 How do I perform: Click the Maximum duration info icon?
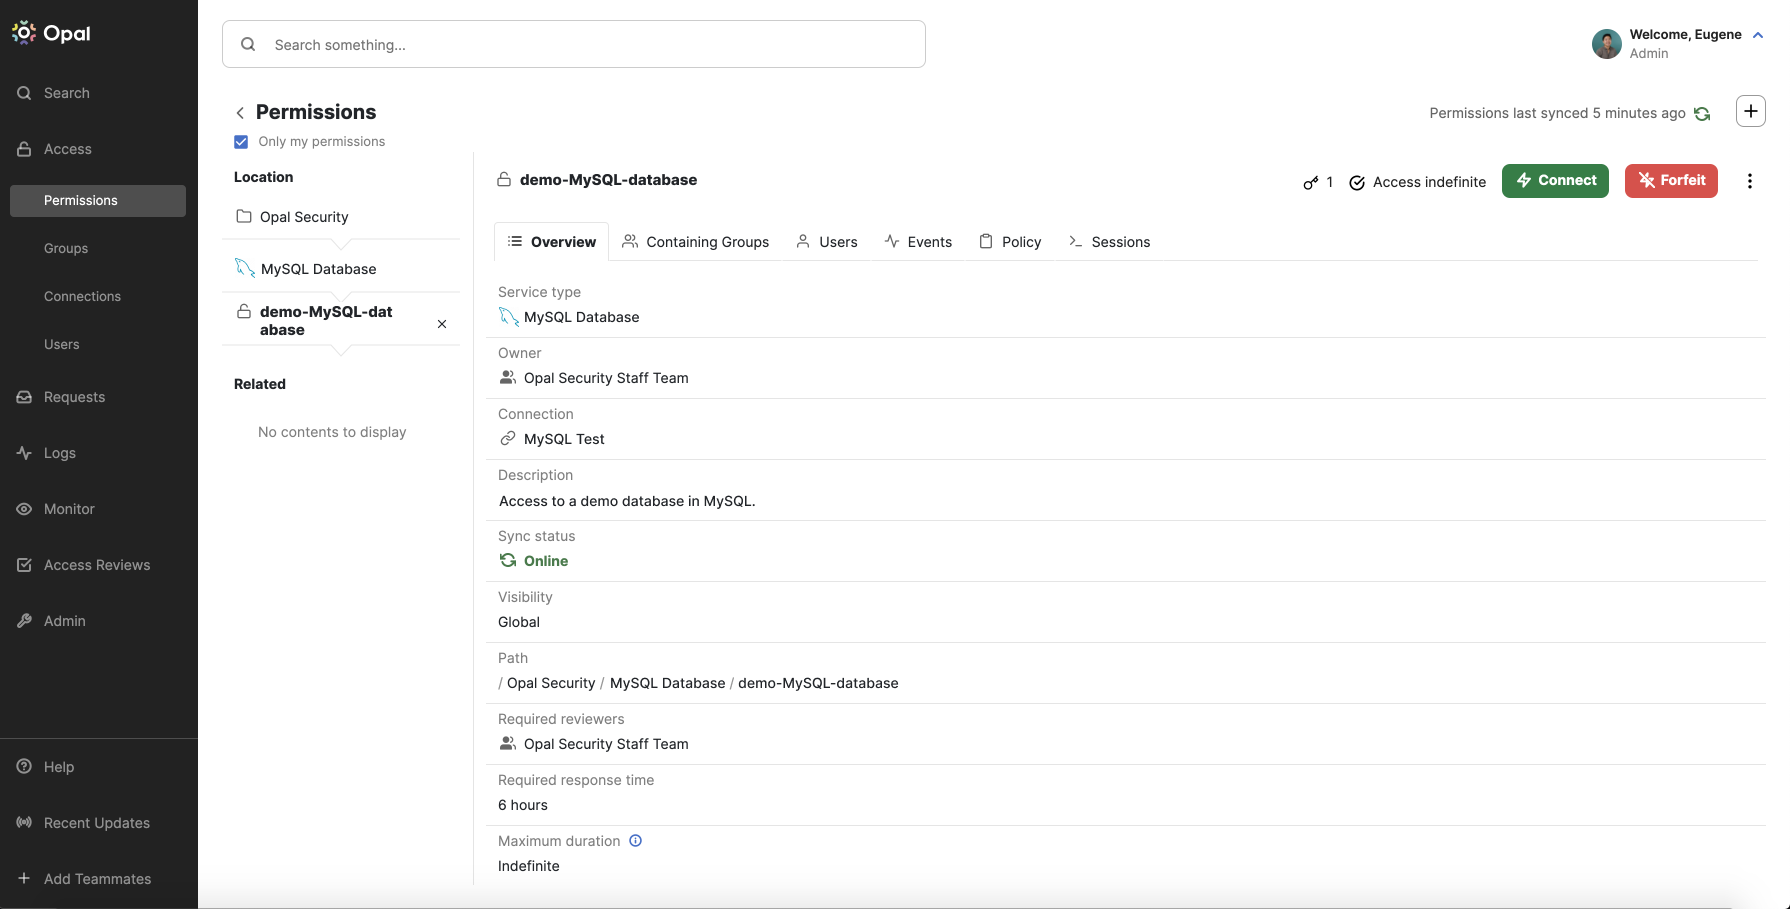[x=636, y=841]
